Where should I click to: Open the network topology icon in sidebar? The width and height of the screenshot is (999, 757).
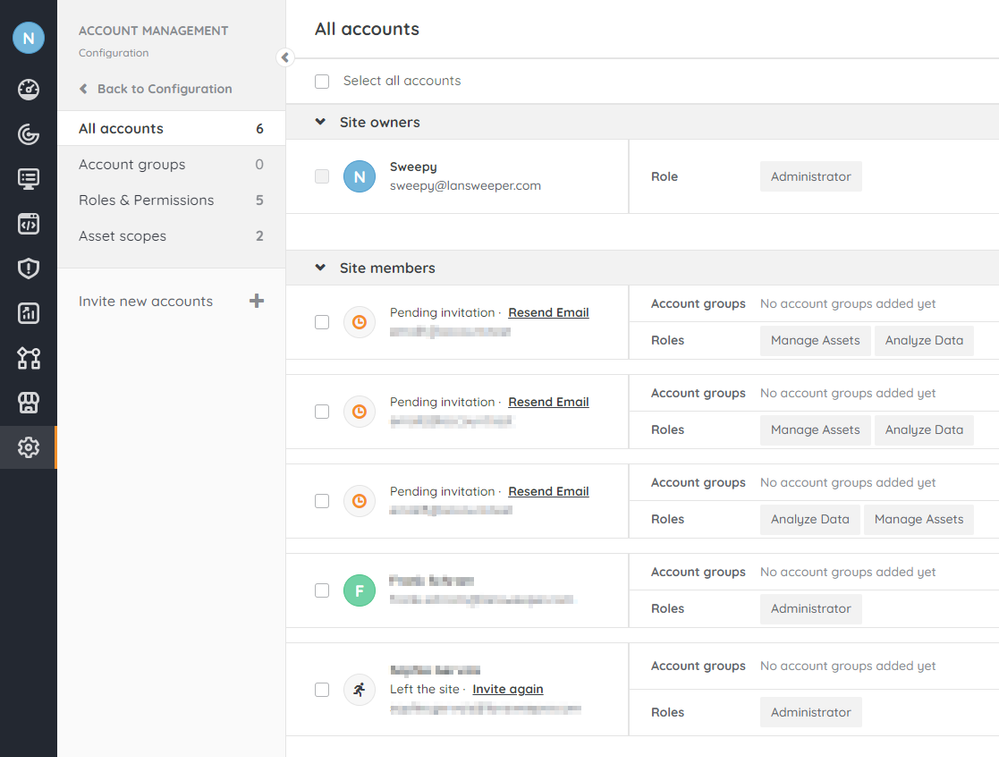(28, 358)
